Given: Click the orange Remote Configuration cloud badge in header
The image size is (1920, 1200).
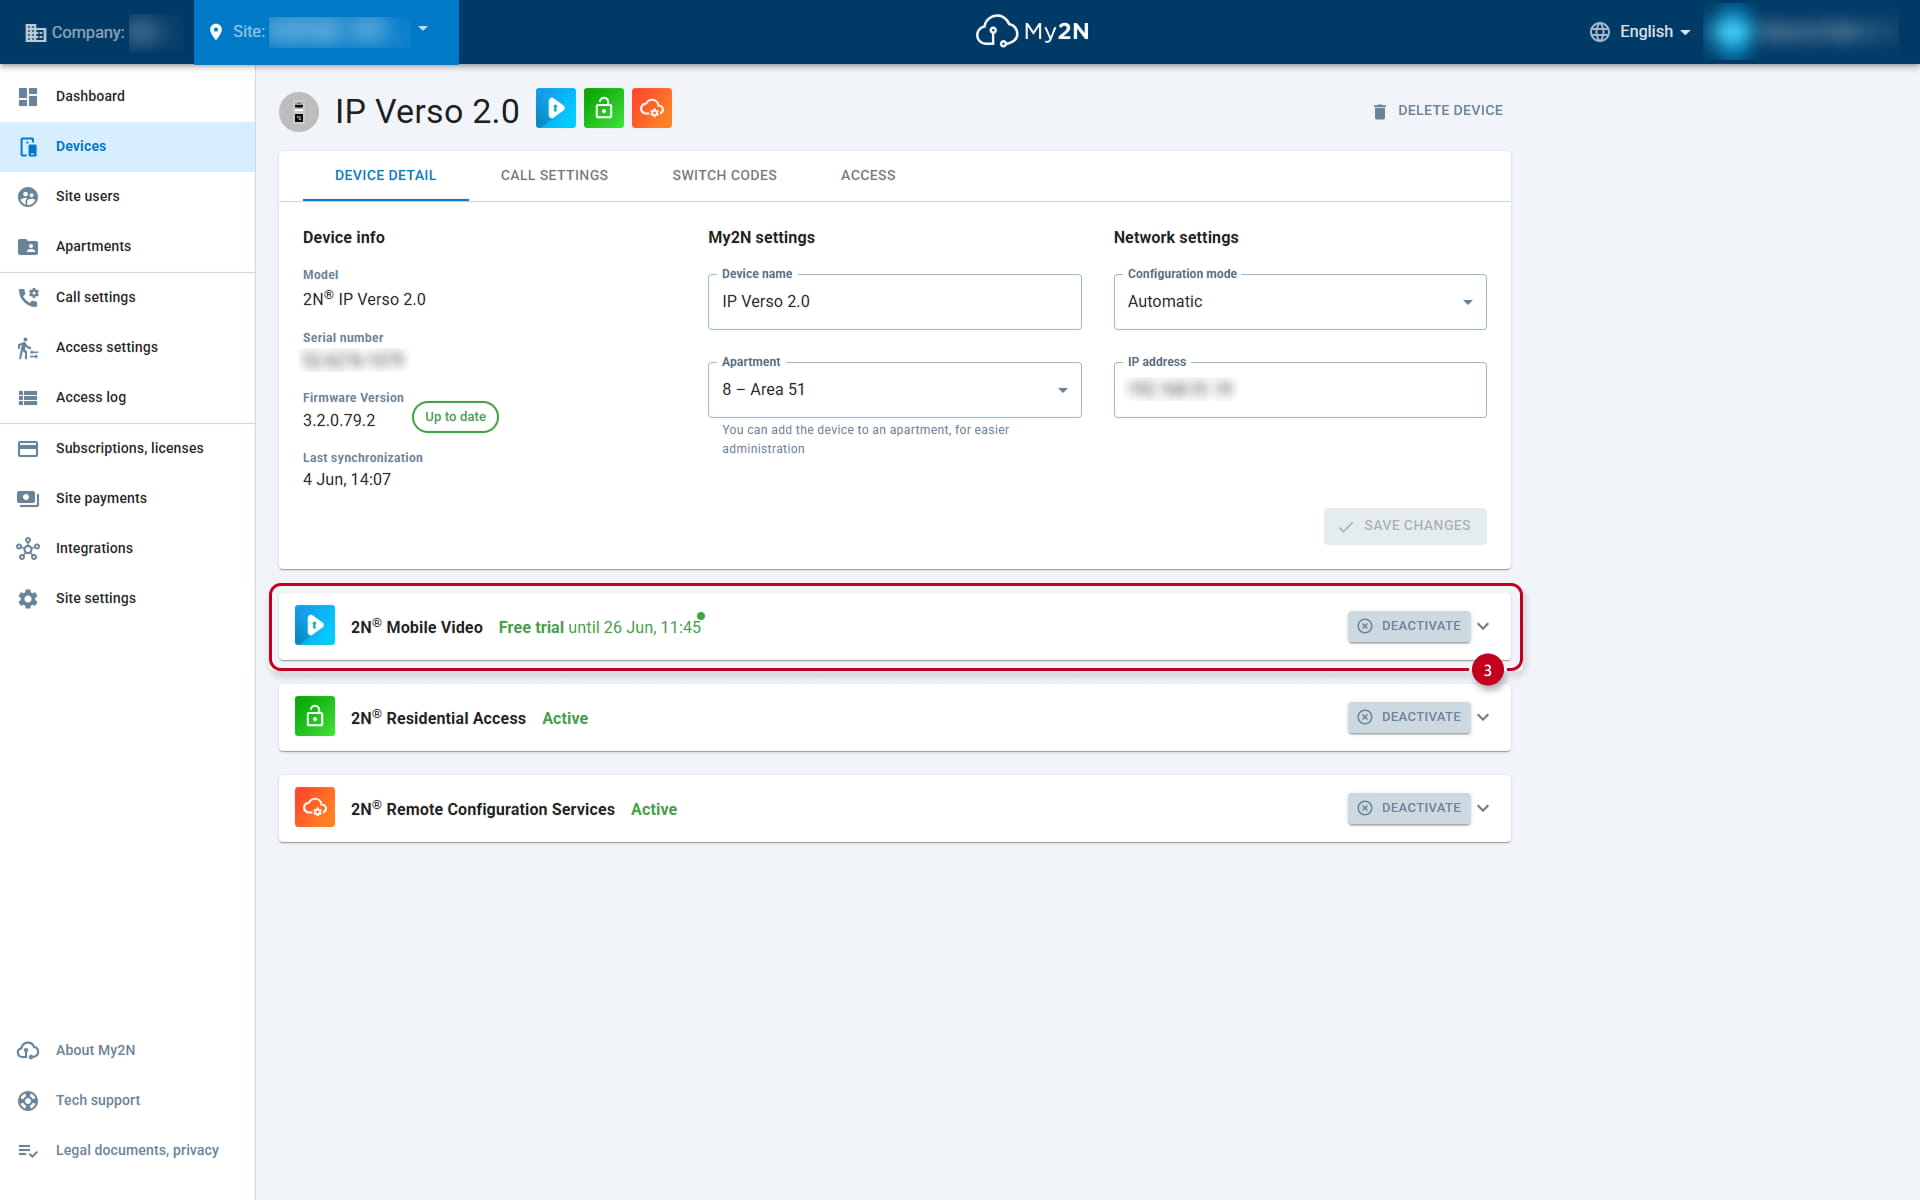Looking at the screenshot, I should (x=652, y=108).
